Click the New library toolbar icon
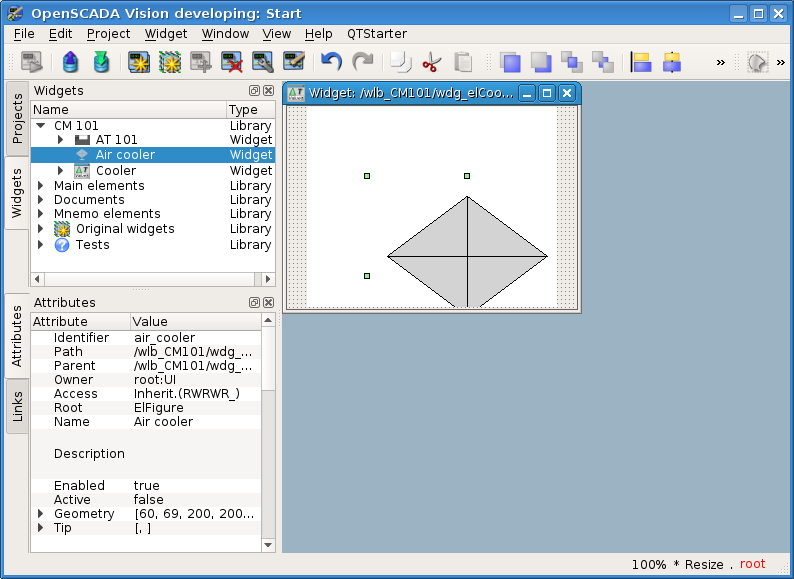794x579 pixels. coord(170,62)
